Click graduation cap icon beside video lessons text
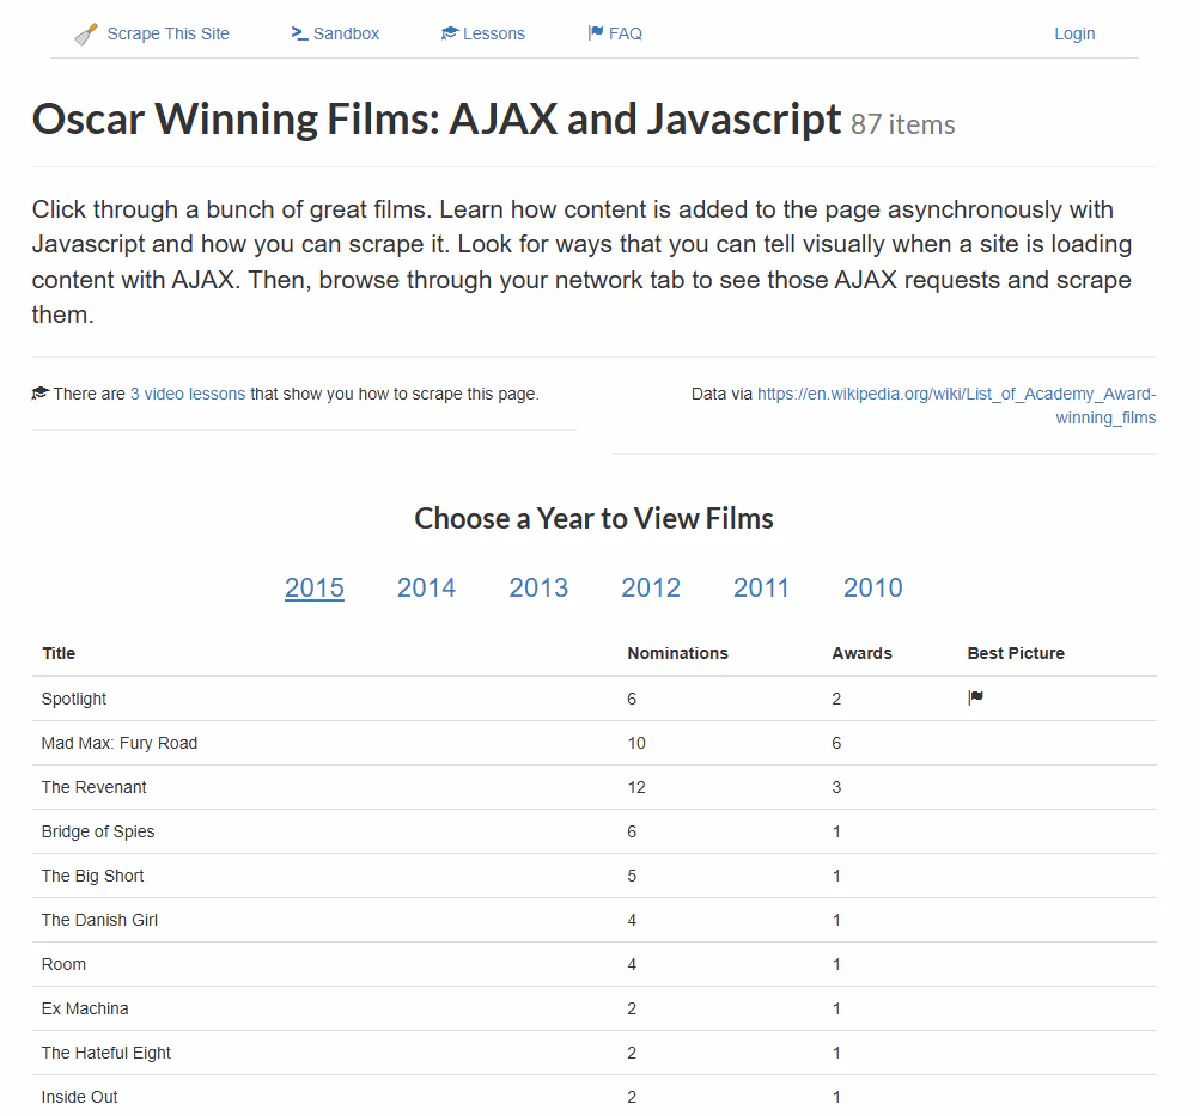Image resolution: width=1200 pixels, height=1116 pixels. (x=40, y=393)
